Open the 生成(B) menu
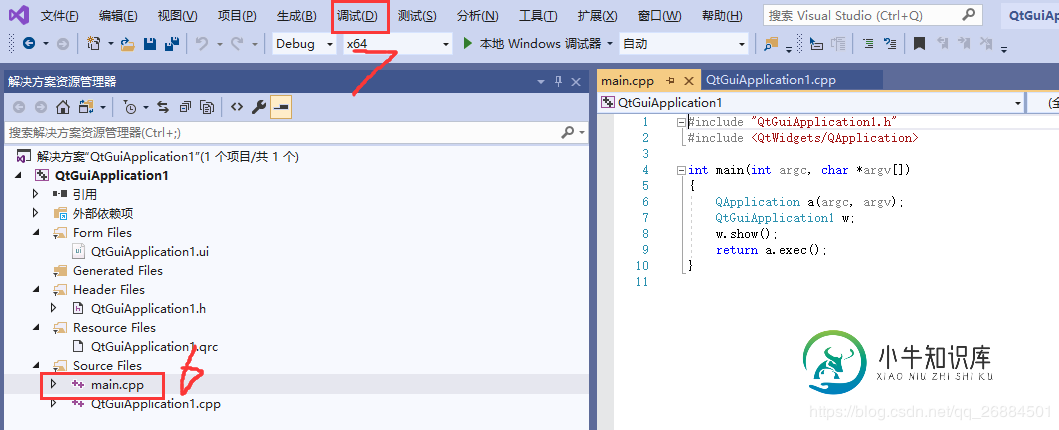This screenshot has width=1059, height=430. click(x=296, y=16)
